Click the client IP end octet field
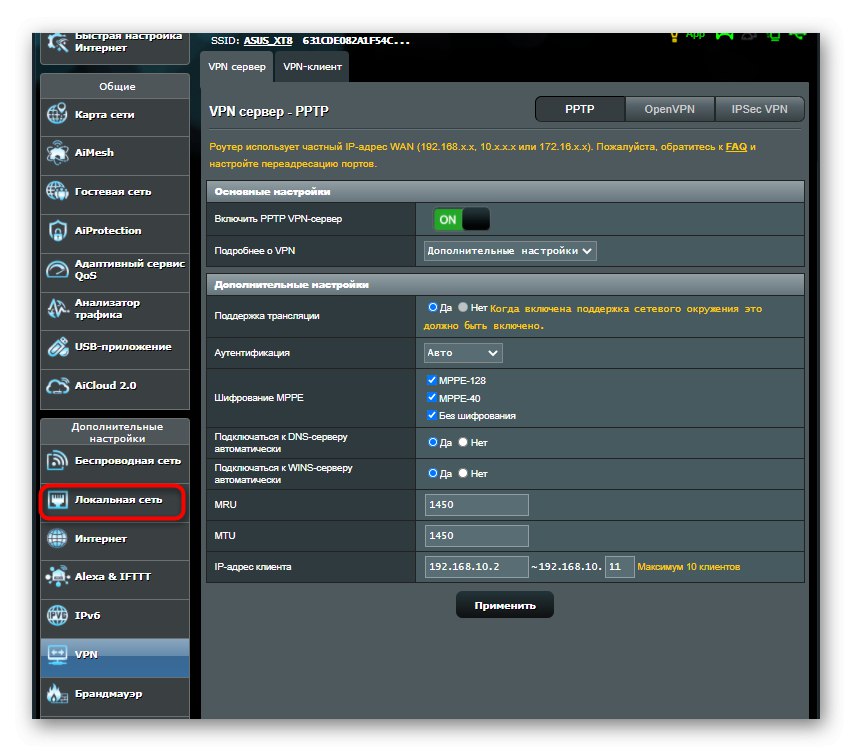 click(619, 567)
